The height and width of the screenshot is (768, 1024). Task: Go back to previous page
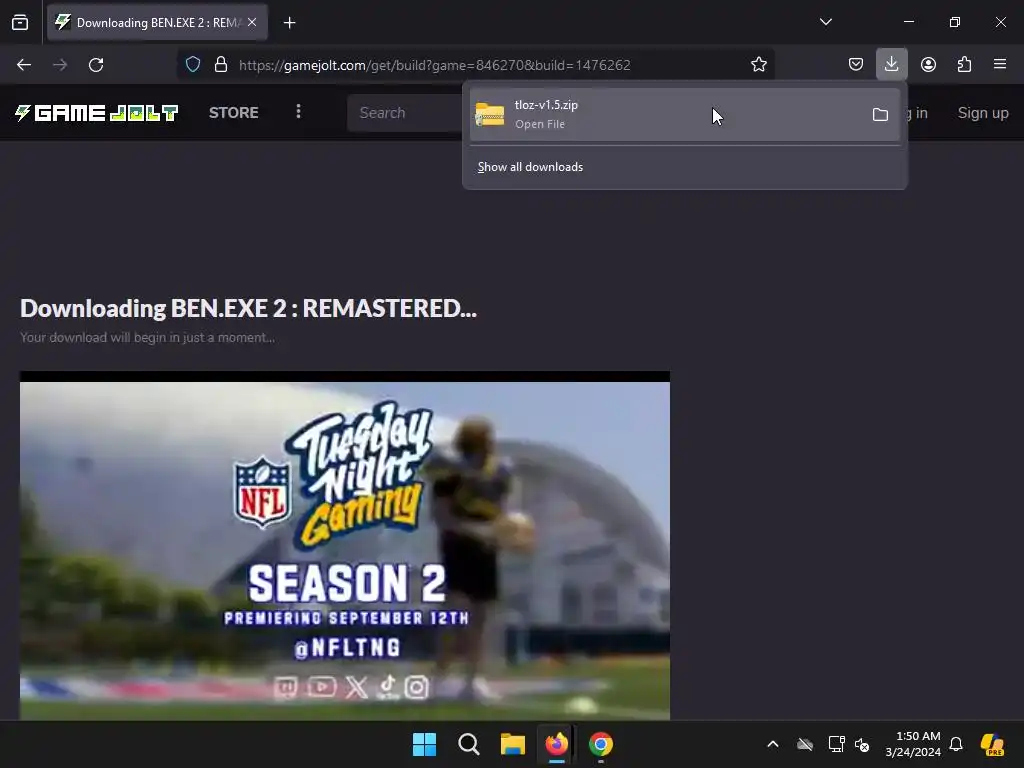click(x=24, y=65)
